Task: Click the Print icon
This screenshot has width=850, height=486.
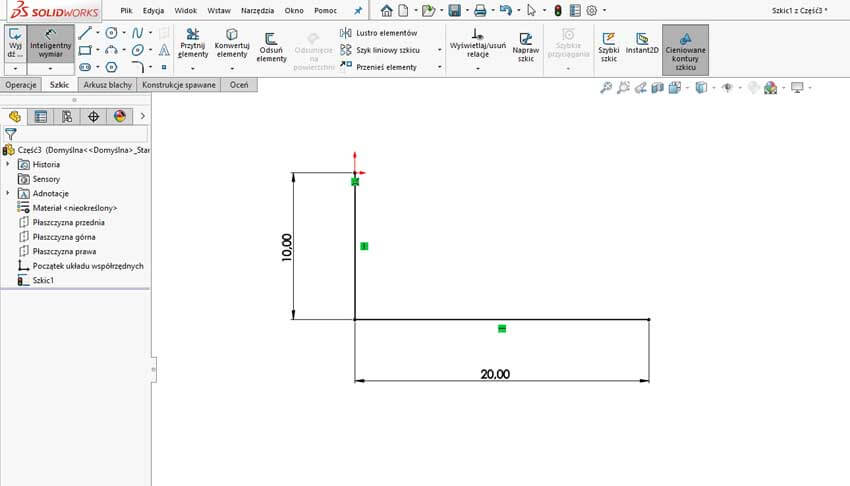Action: 480,10
